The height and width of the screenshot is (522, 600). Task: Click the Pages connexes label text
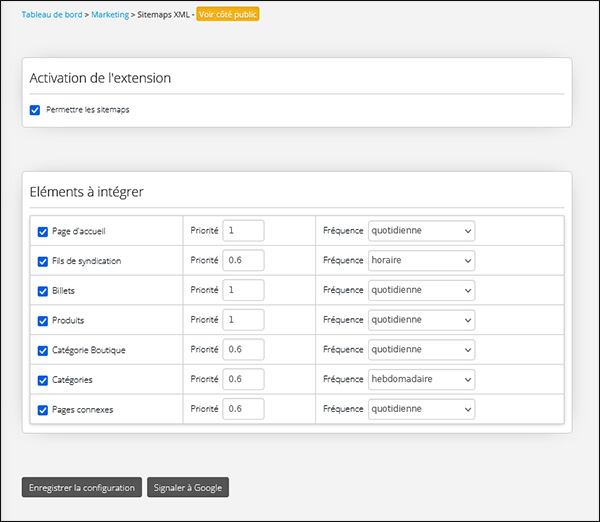[83, 410]
